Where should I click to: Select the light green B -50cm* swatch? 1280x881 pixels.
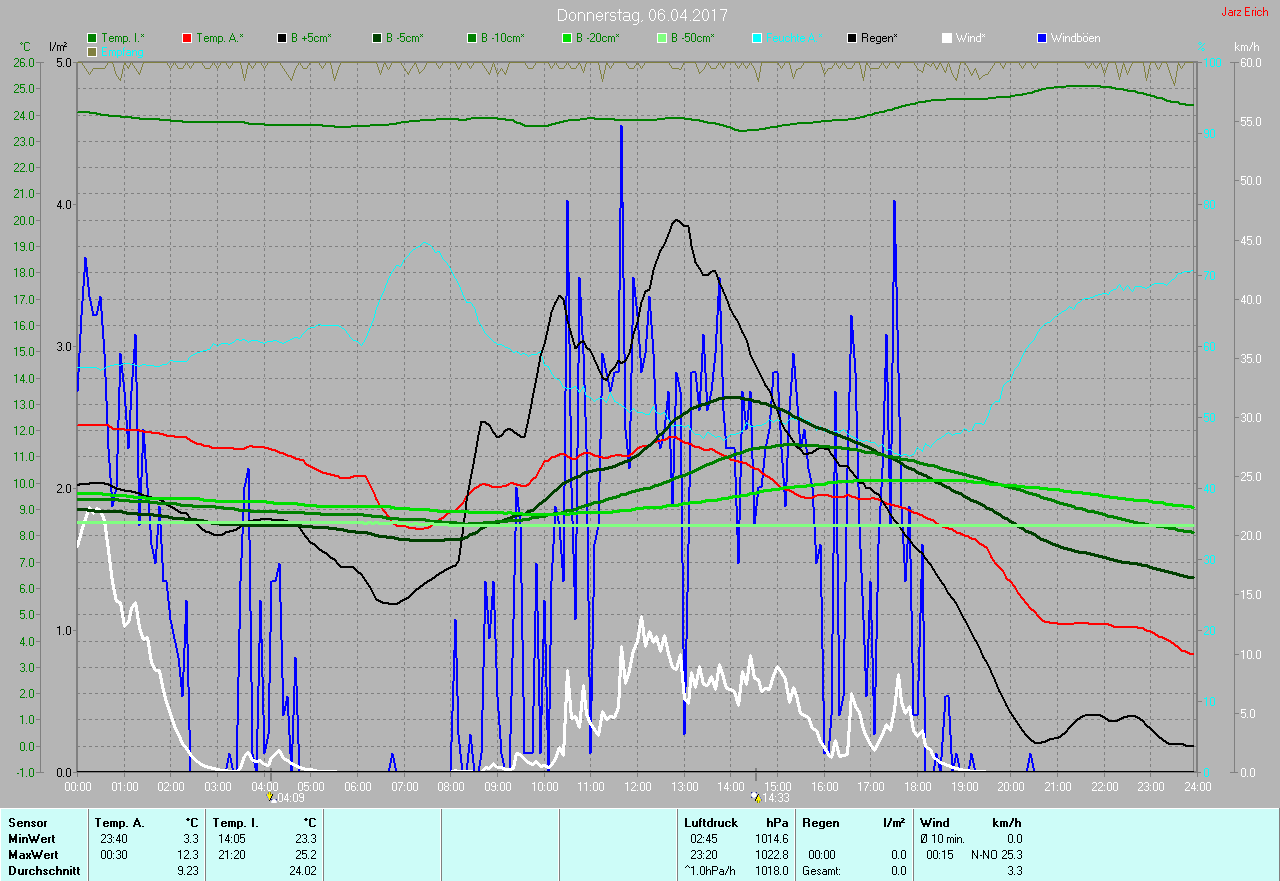coord(662,38)
